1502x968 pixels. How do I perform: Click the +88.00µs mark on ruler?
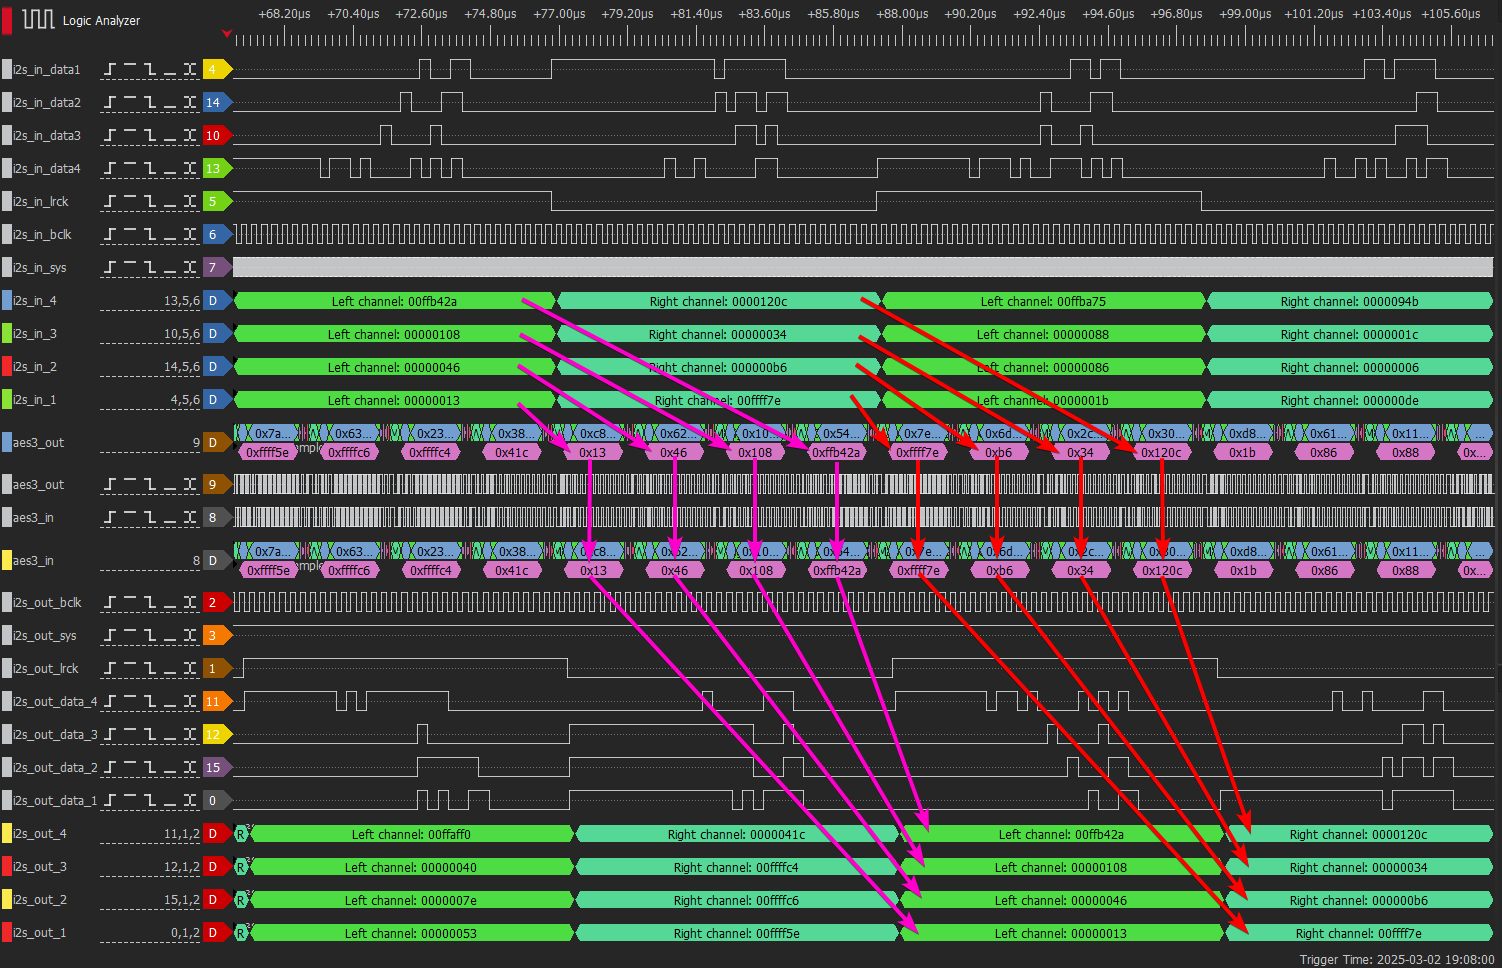902,14
